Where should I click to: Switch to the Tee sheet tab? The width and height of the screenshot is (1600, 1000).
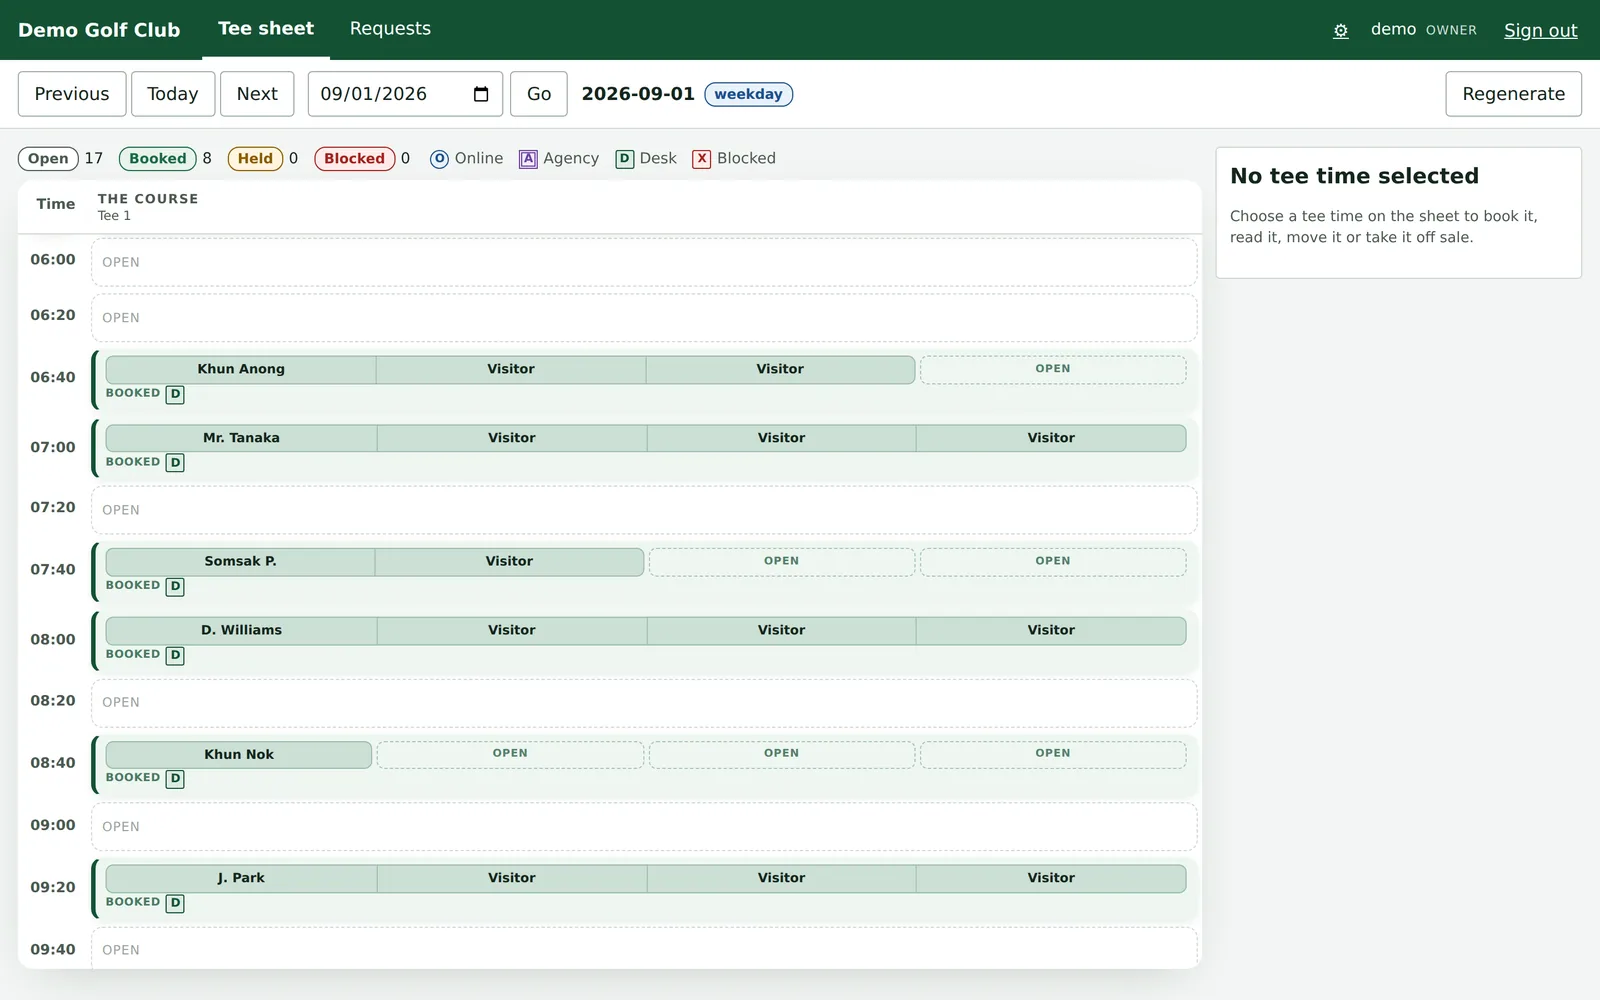click(x=266, y=29)
